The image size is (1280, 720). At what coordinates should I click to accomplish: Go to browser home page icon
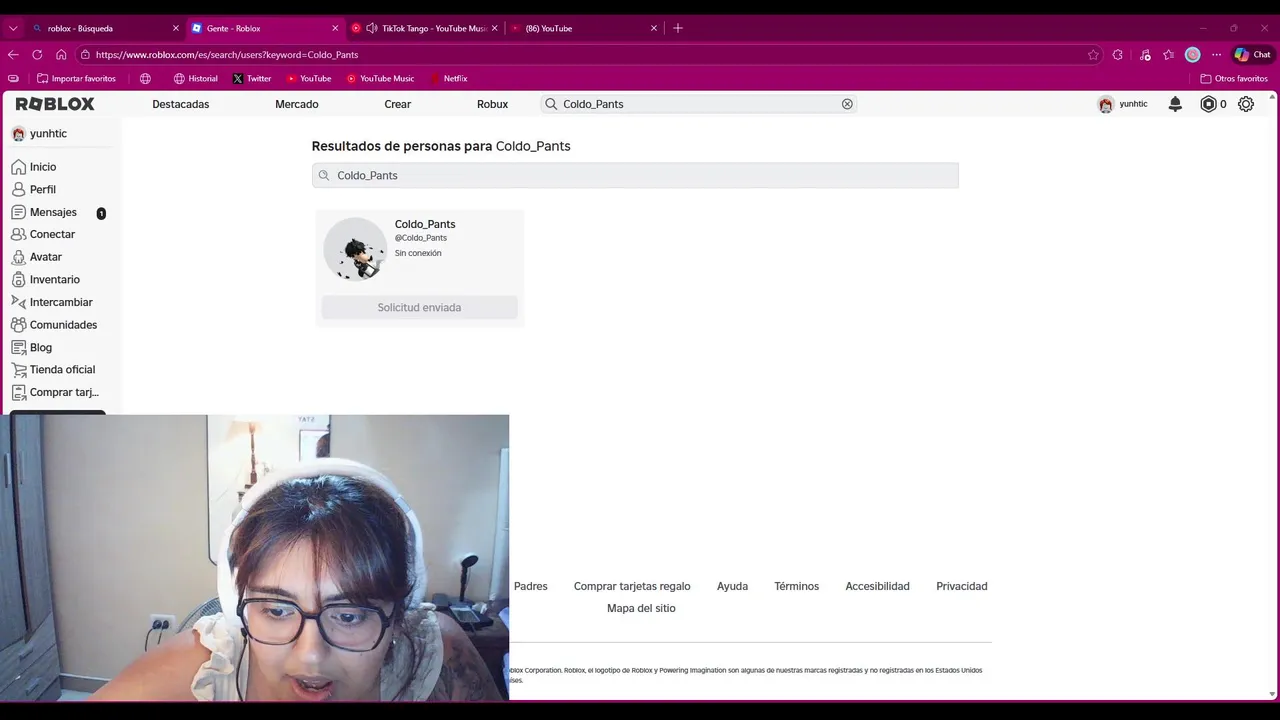tap(61, 55)
